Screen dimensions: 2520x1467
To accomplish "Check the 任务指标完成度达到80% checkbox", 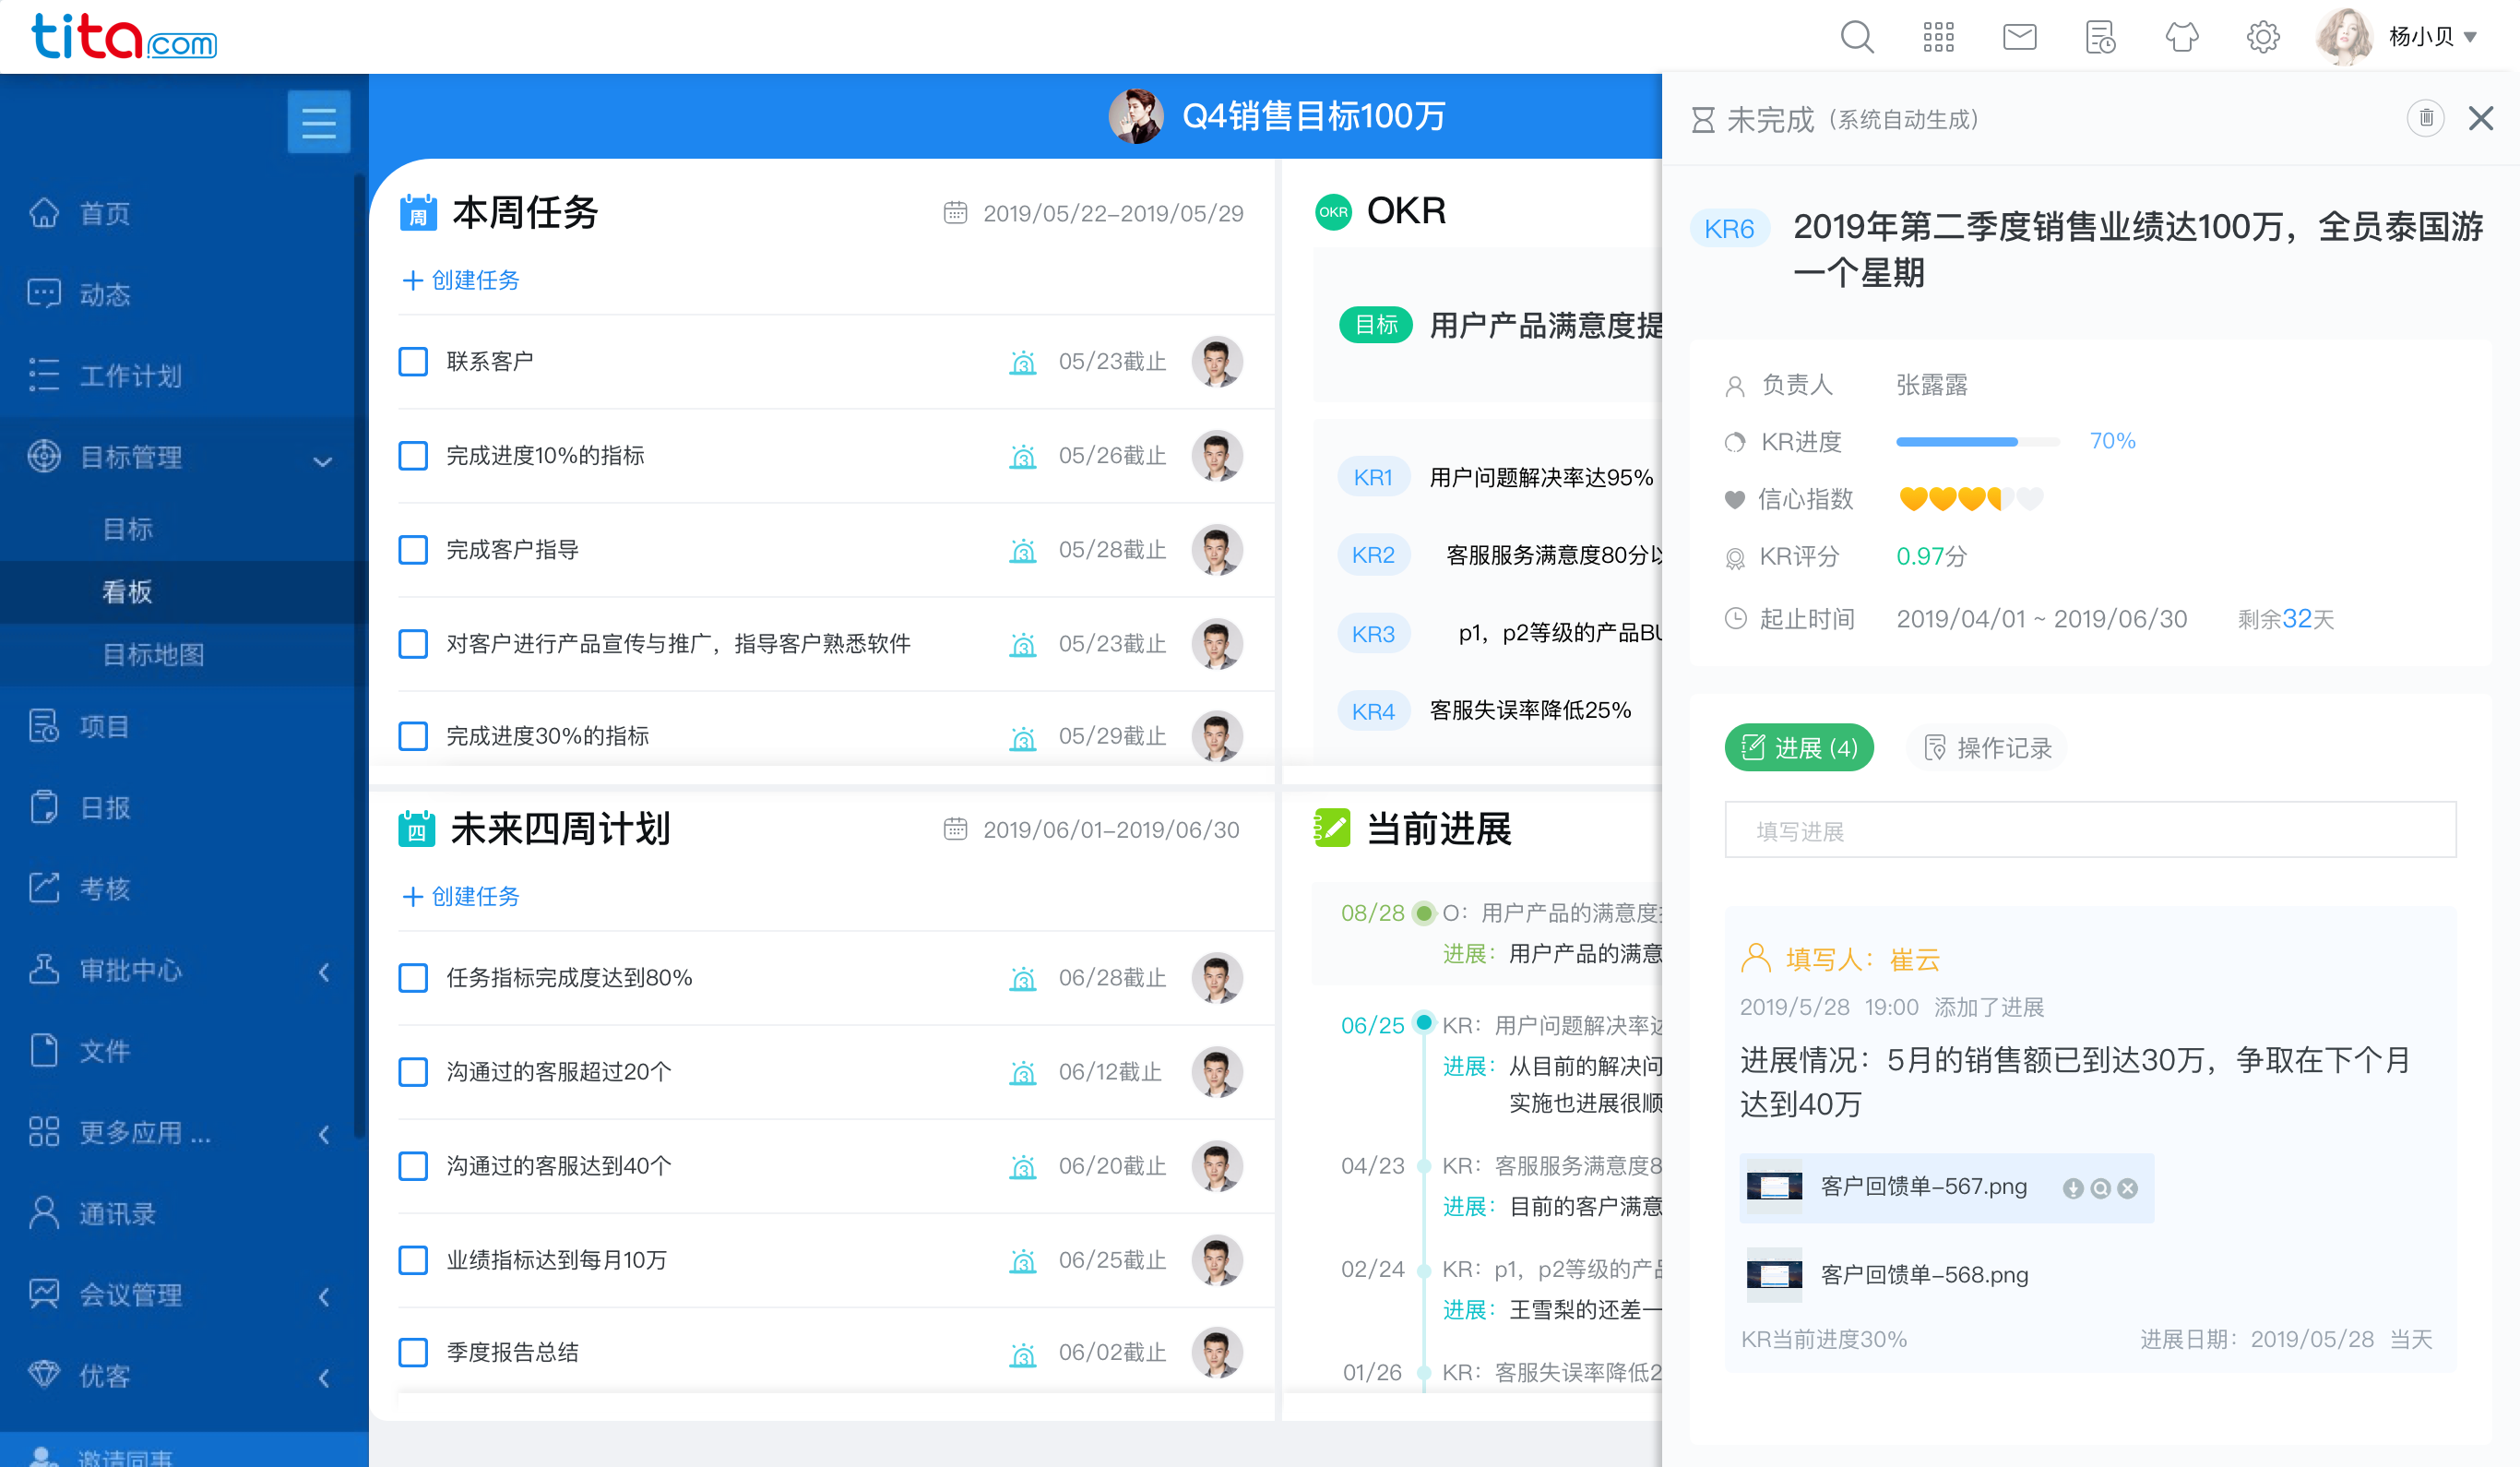I will tap(413, 978).
